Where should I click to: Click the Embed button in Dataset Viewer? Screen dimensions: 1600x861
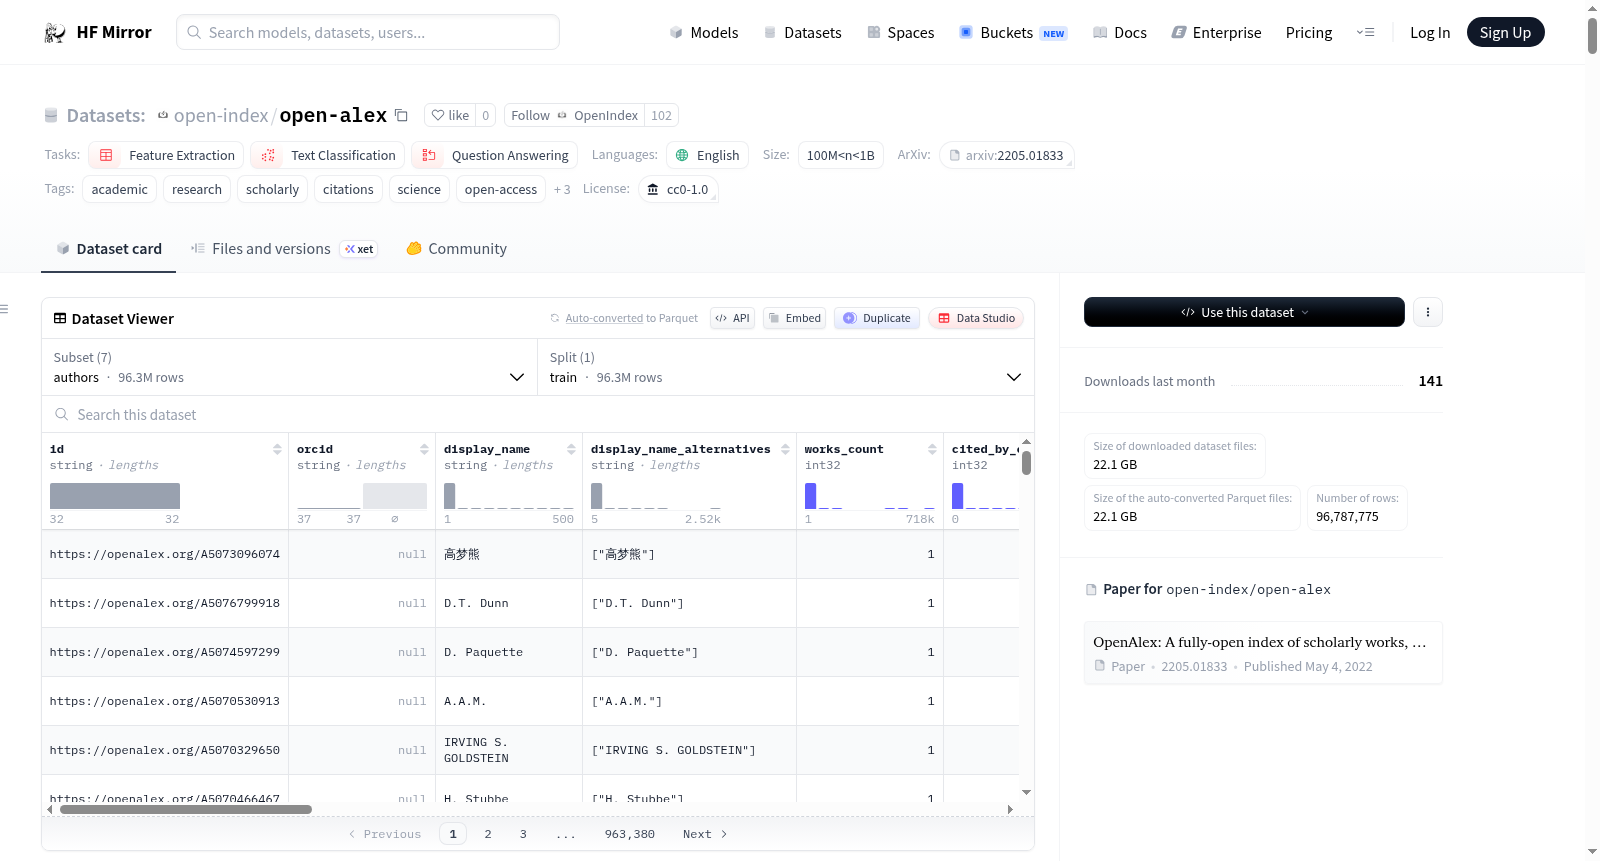click(795, 318)
